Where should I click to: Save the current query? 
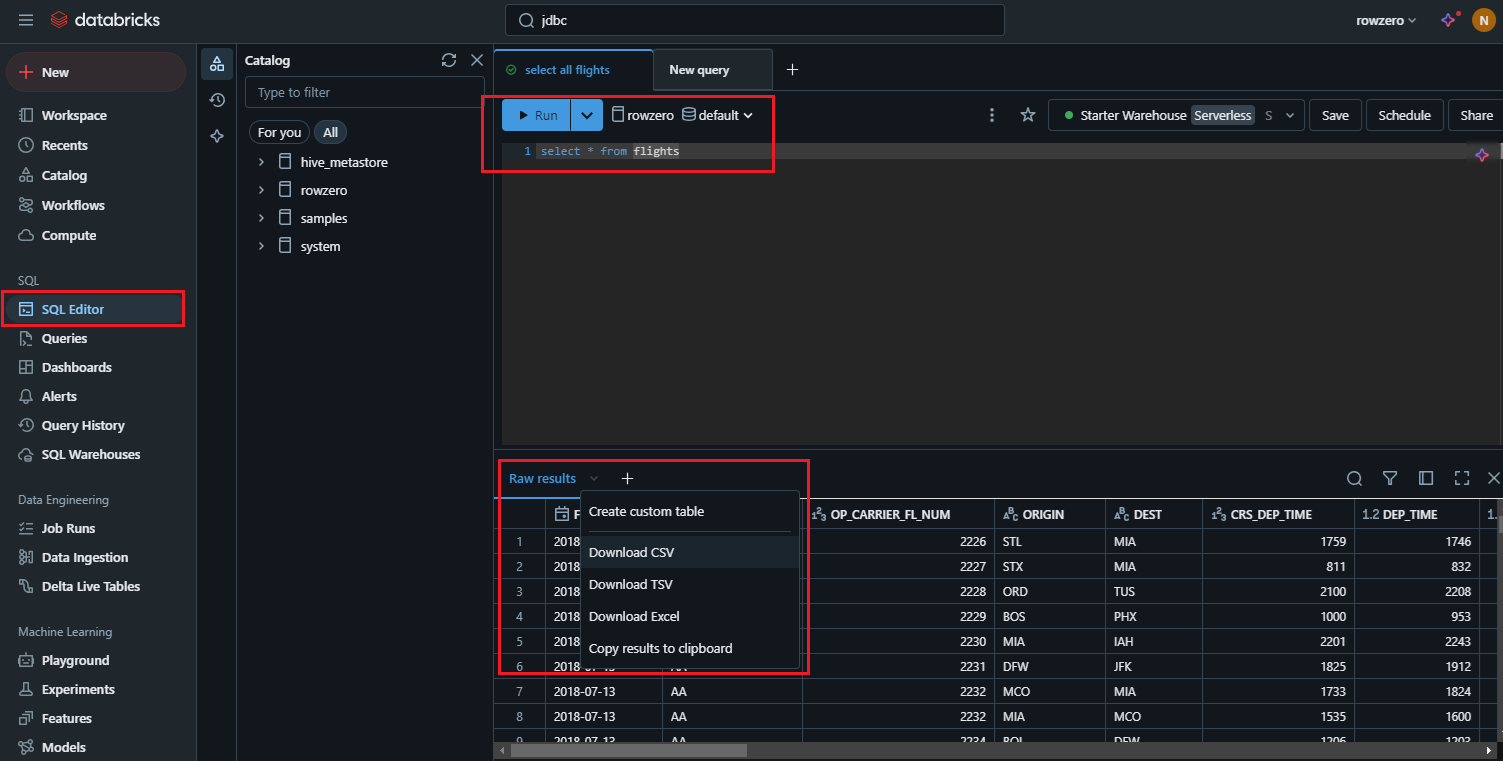pos(1335,114)
